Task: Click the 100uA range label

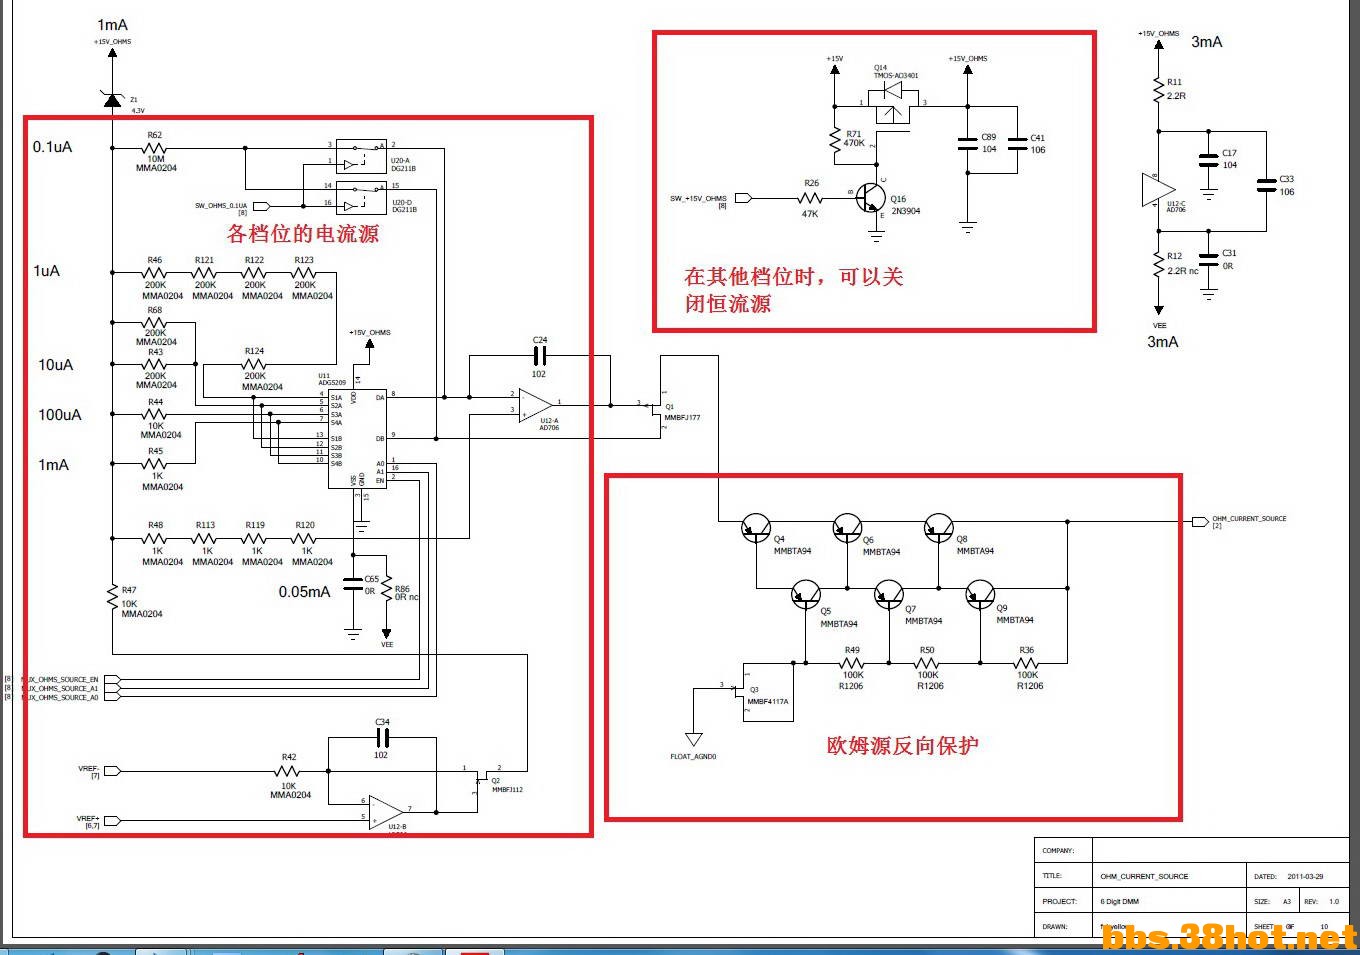Action: [x=59, y=415]
